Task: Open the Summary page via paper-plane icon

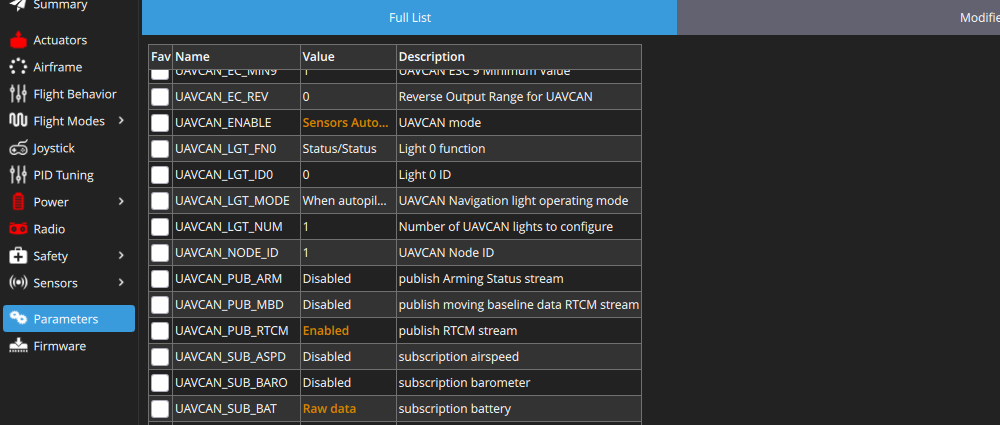Action: tap(18, 5)
